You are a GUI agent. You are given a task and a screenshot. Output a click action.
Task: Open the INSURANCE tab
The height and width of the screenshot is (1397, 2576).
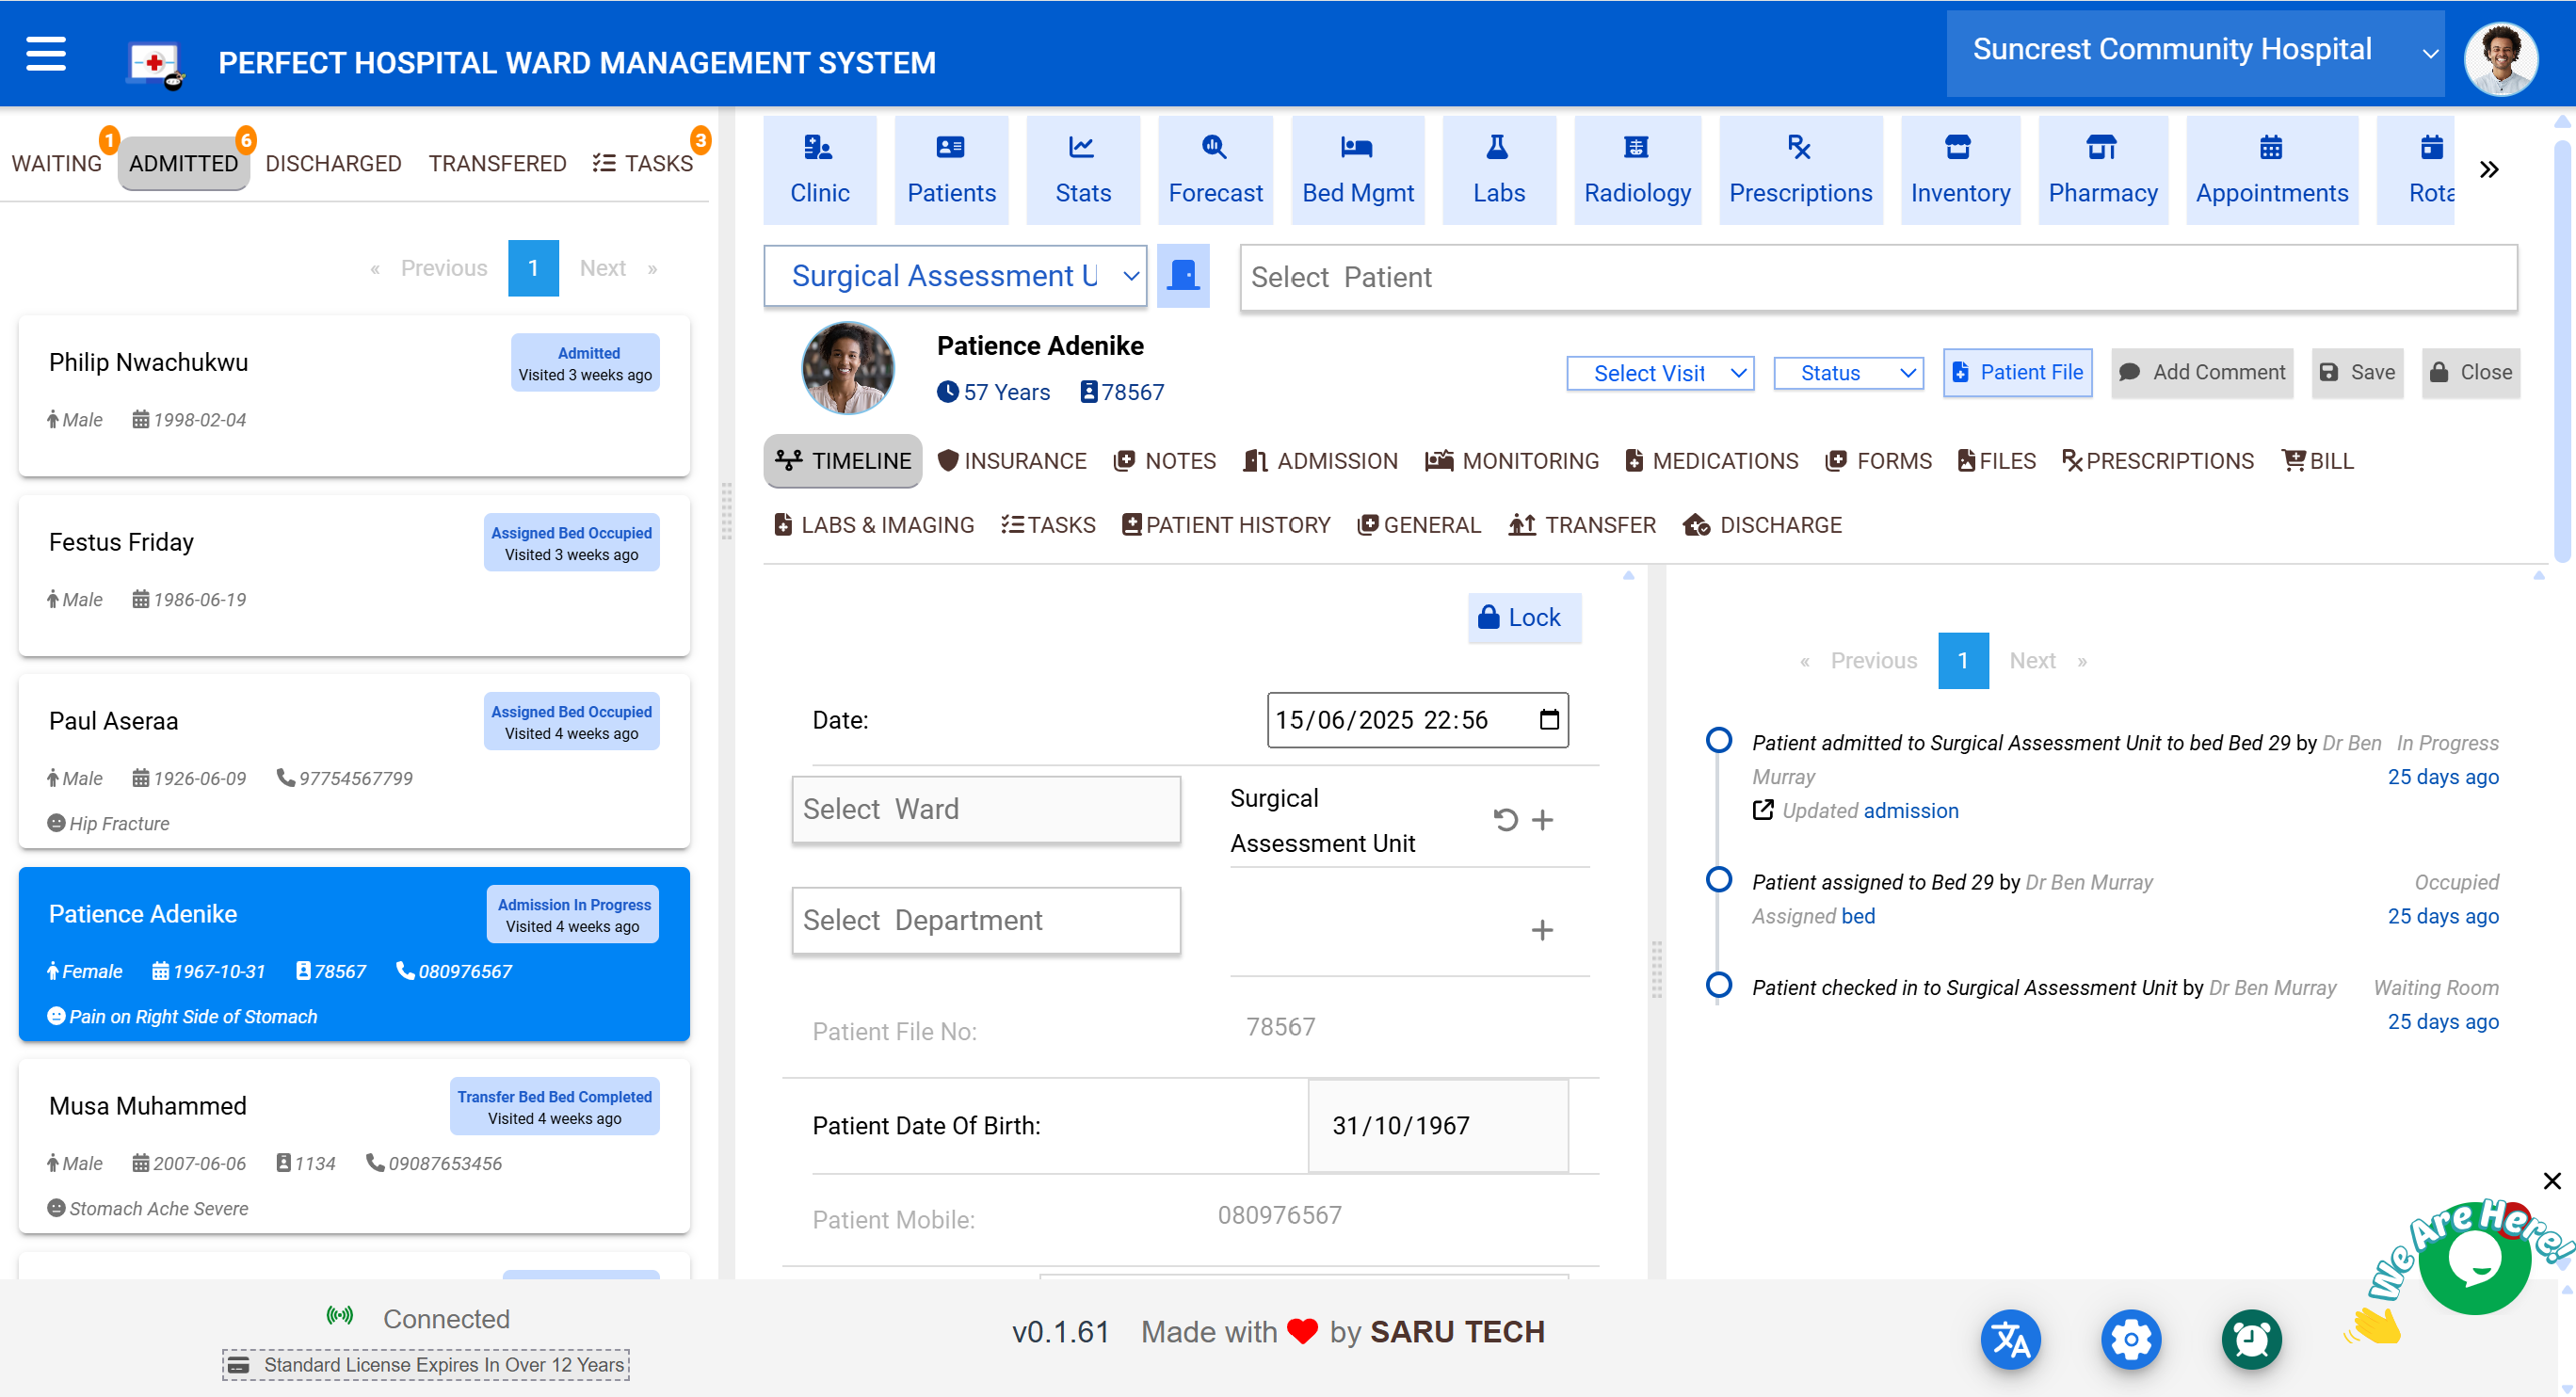pos(1012,461)
